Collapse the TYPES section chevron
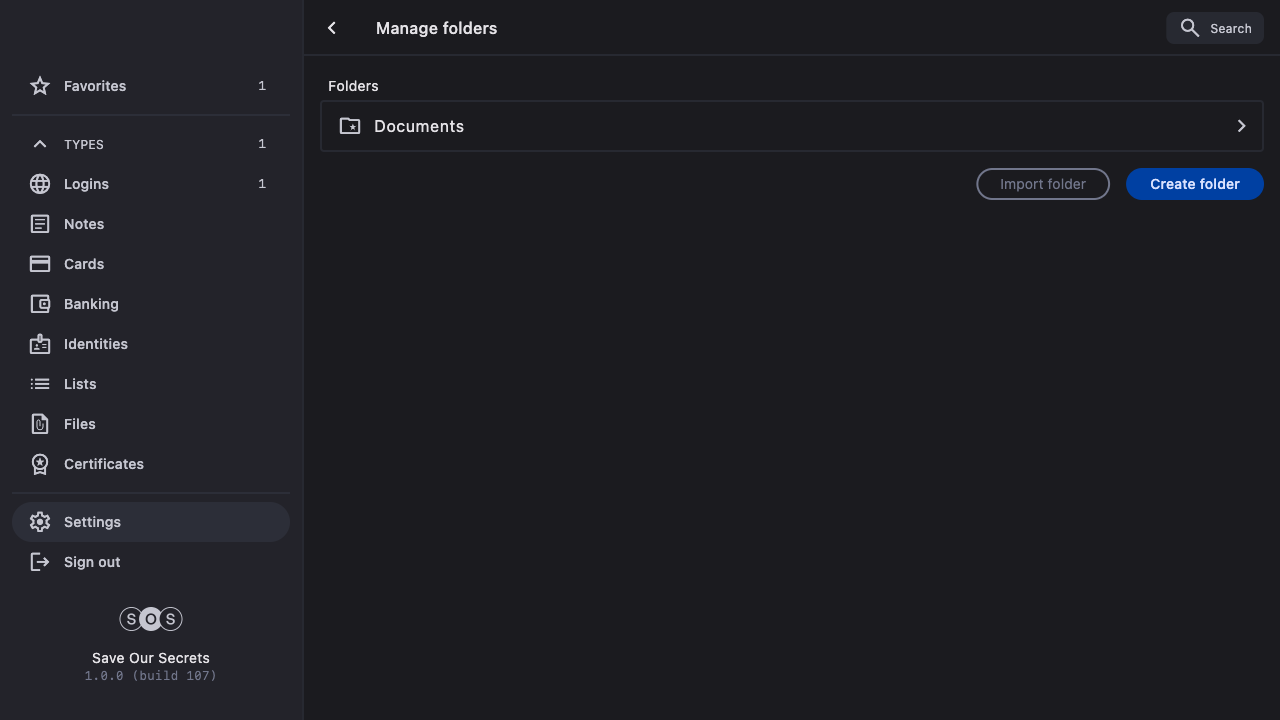This screenshot has height=720, width=1280. (40, 144)
